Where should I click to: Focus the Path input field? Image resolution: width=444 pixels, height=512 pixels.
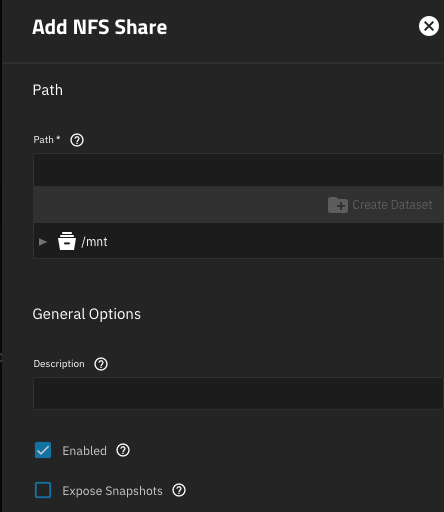(x=238, y=170)
